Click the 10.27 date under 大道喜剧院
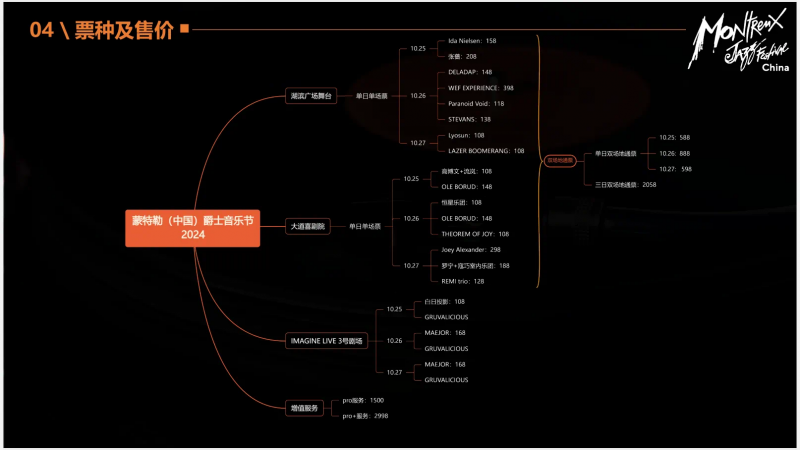Viewport: 800px width, 450px height. tap(411, 265)
